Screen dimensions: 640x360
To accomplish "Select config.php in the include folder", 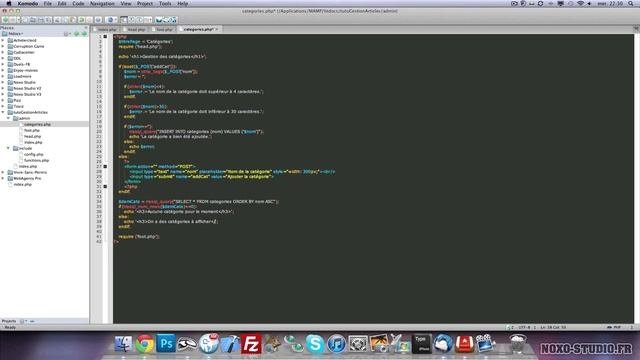I will (x=33, y=154).
